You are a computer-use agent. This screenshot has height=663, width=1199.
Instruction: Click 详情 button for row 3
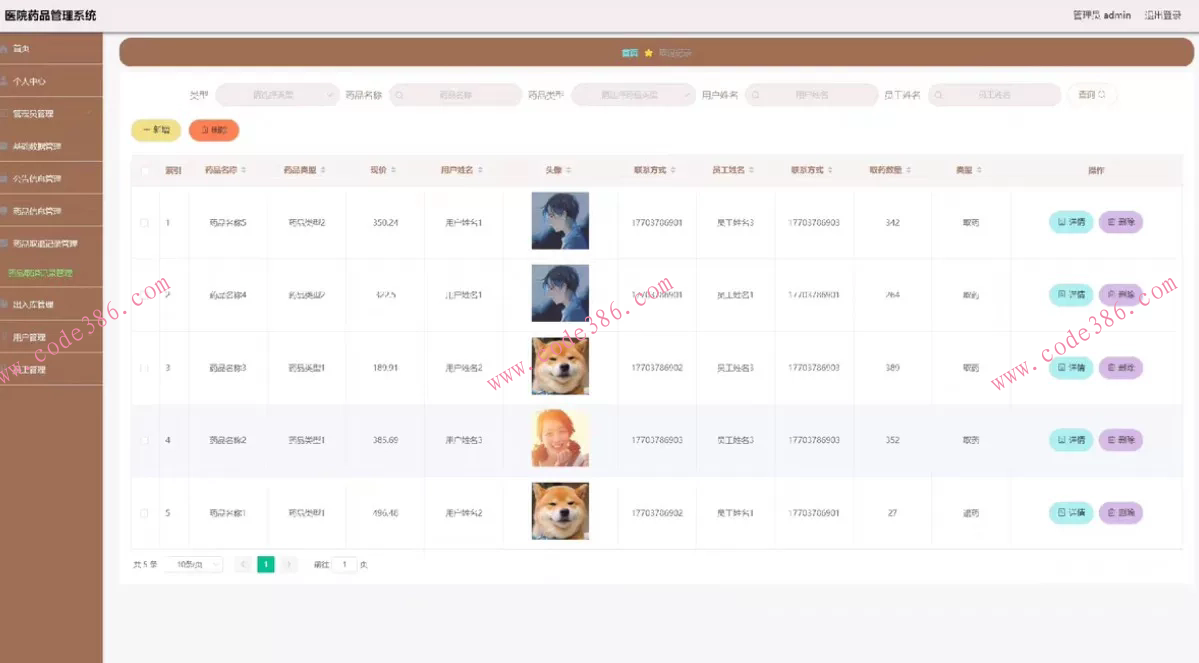click(1070, 368)
